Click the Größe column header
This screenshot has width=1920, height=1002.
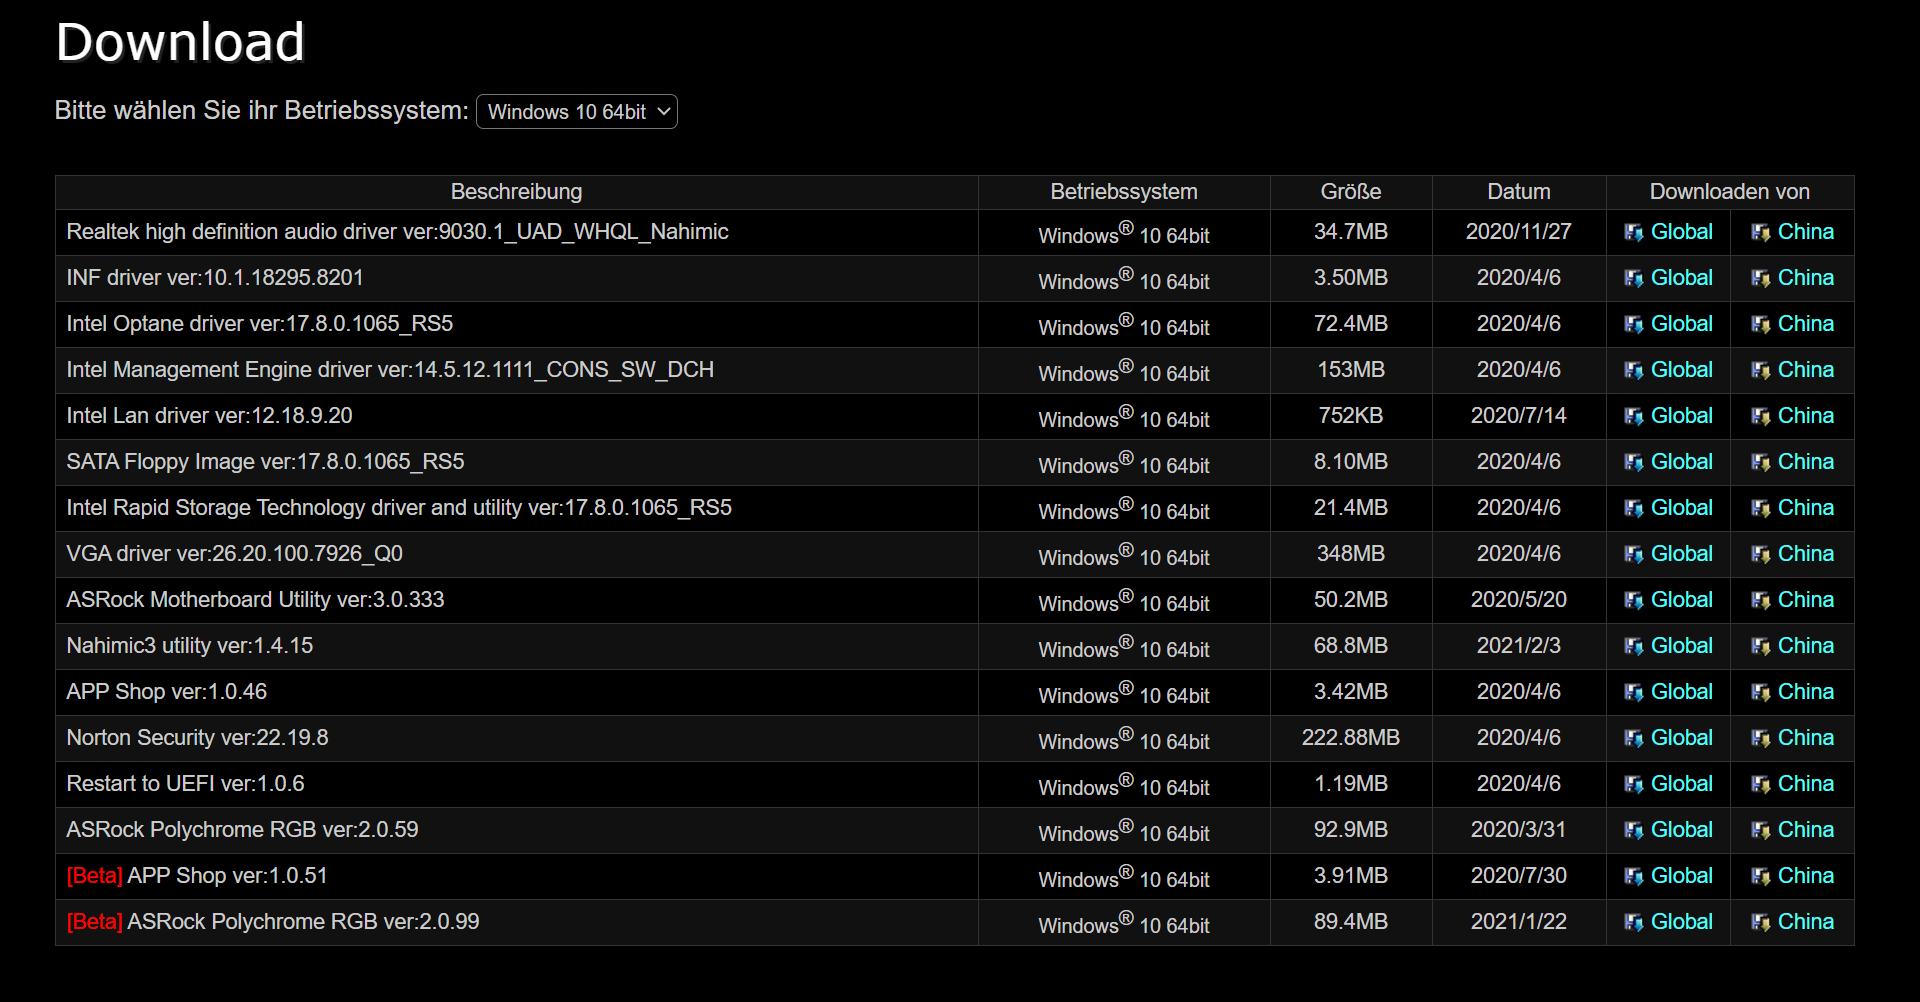(1351, 192)
